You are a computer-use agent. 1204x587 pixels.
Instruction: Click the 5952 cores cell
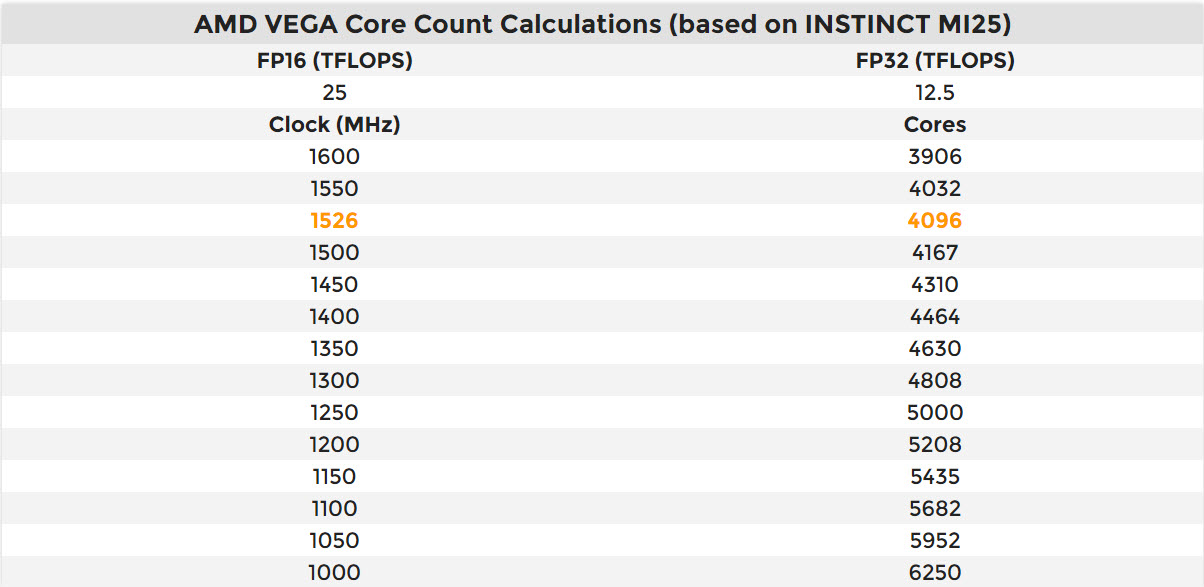pyautogui.click(x=935, y=541)
